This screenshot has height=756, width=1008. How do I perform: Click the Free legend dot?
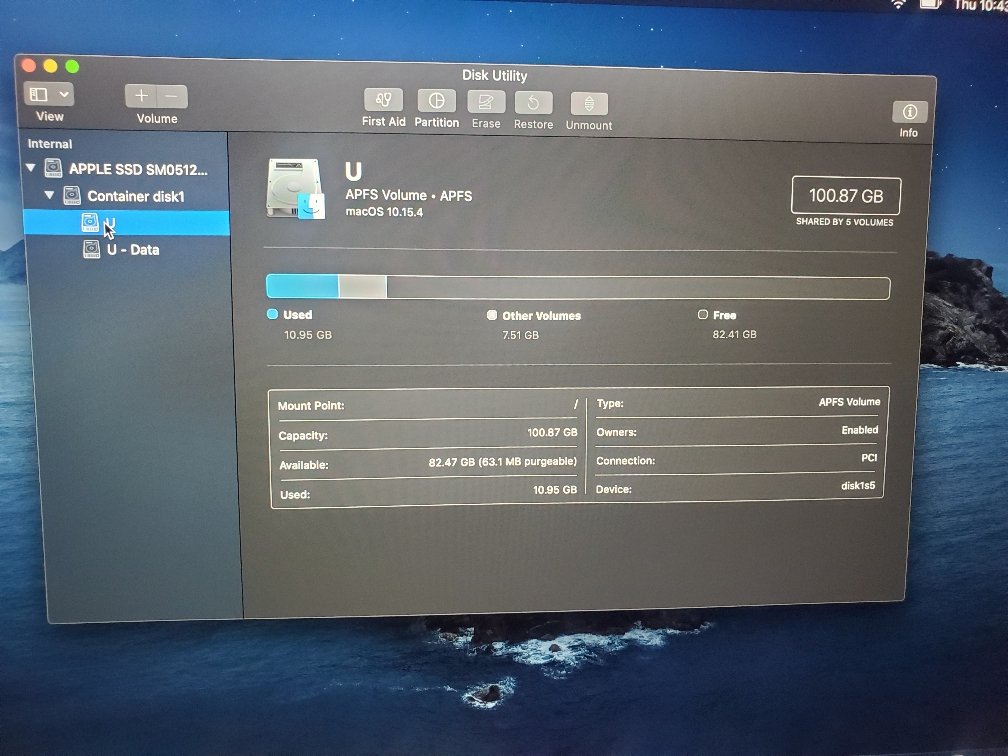(703, 314)
